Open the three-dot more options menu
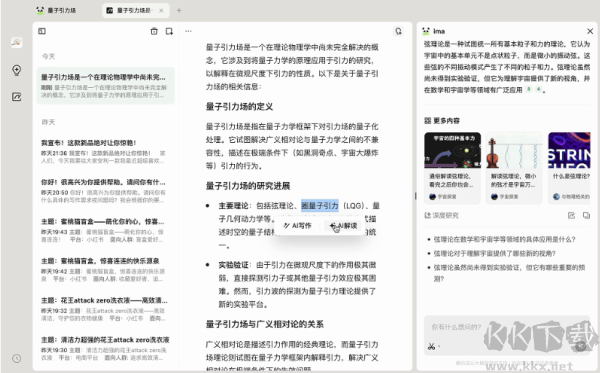The image size is (600, 373). coord(188,31)
